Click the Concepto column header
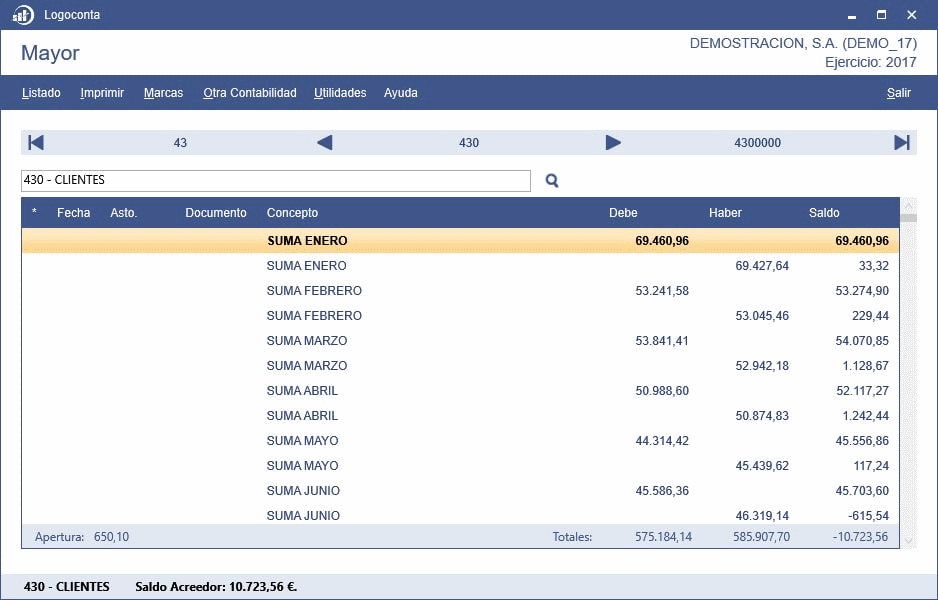 pyautogui.click(x=292, y=213)
